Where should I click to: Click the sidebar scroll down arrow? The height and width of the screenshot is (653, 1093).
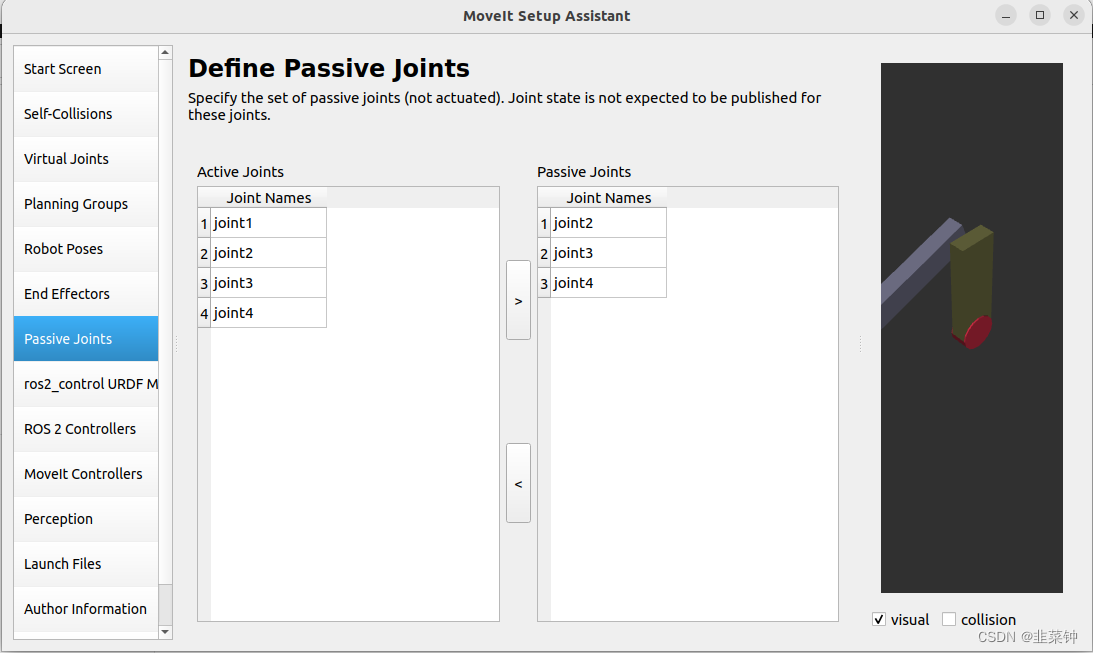point(165,632)
